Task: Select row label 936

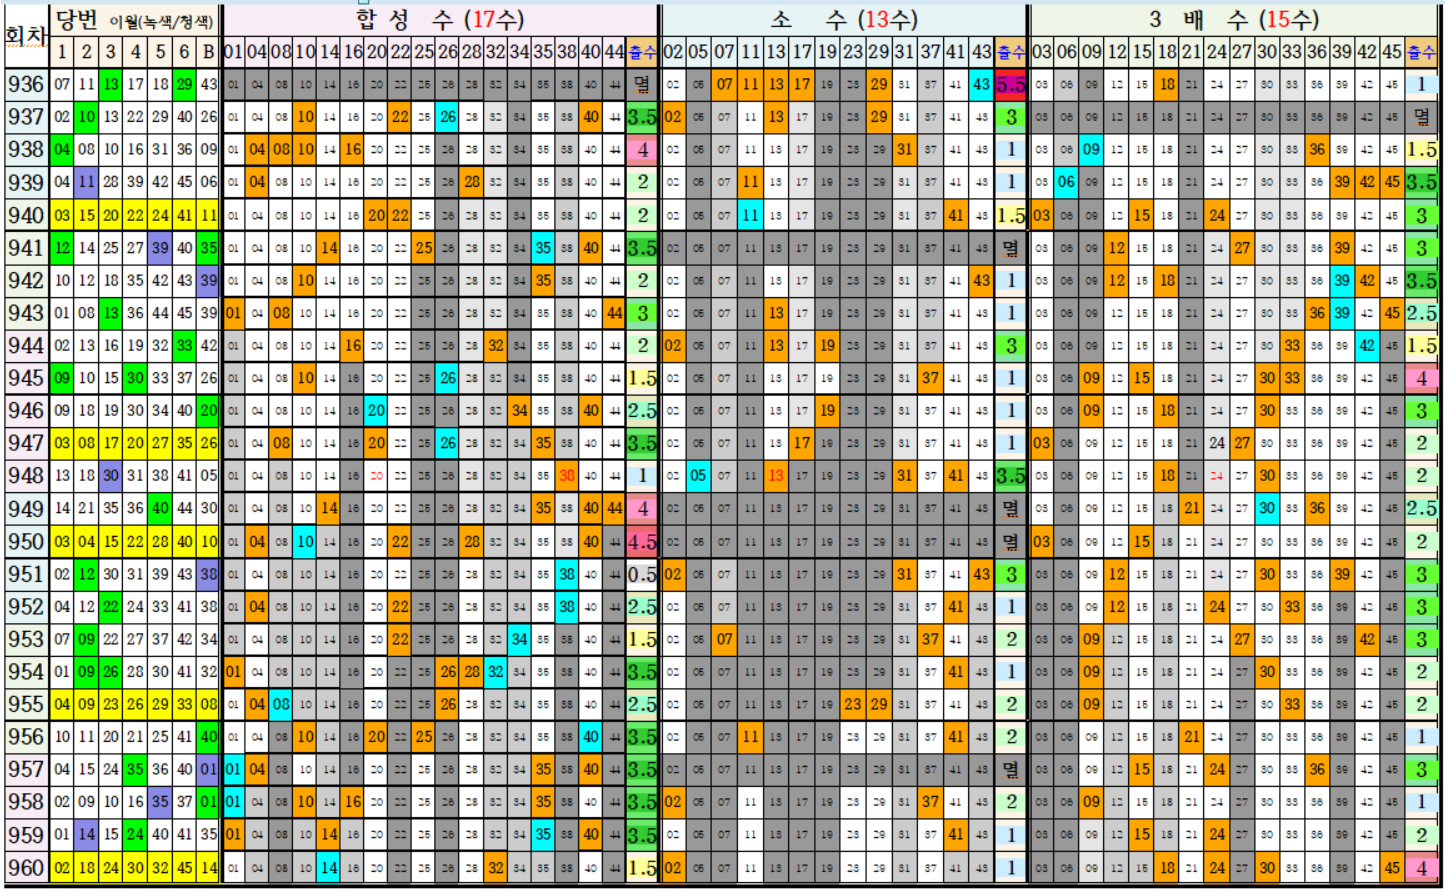Action: coord(25,85)
